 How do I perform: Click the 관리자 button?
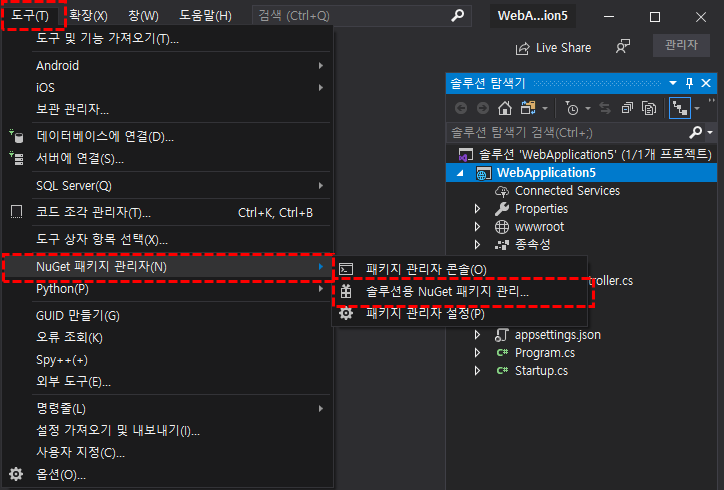click(681, 45)
